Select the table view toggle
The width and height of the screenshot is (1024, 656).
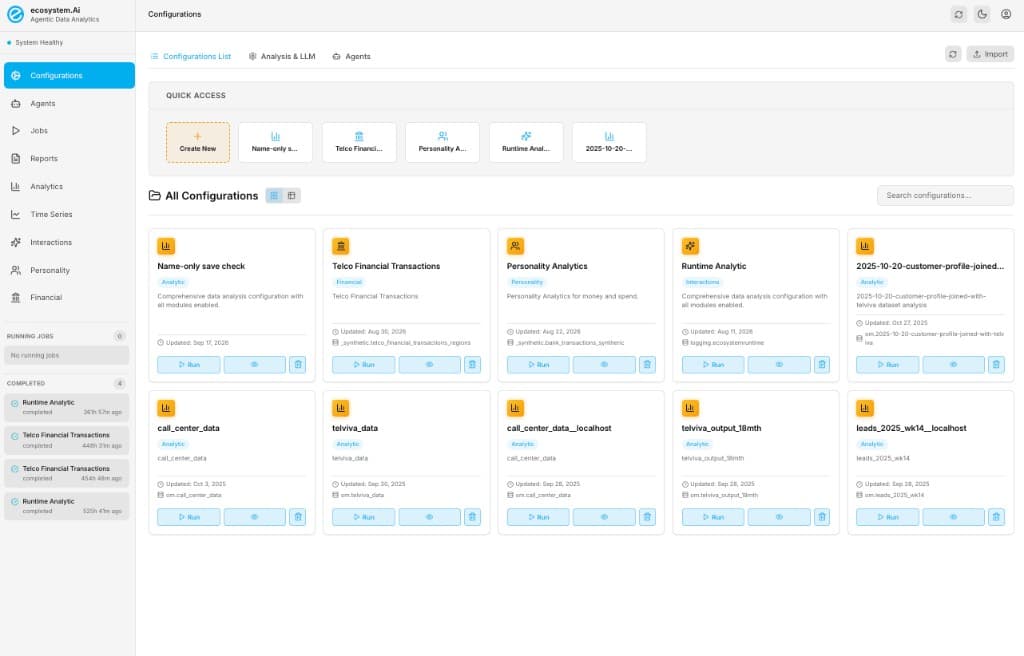click(292, 195)
